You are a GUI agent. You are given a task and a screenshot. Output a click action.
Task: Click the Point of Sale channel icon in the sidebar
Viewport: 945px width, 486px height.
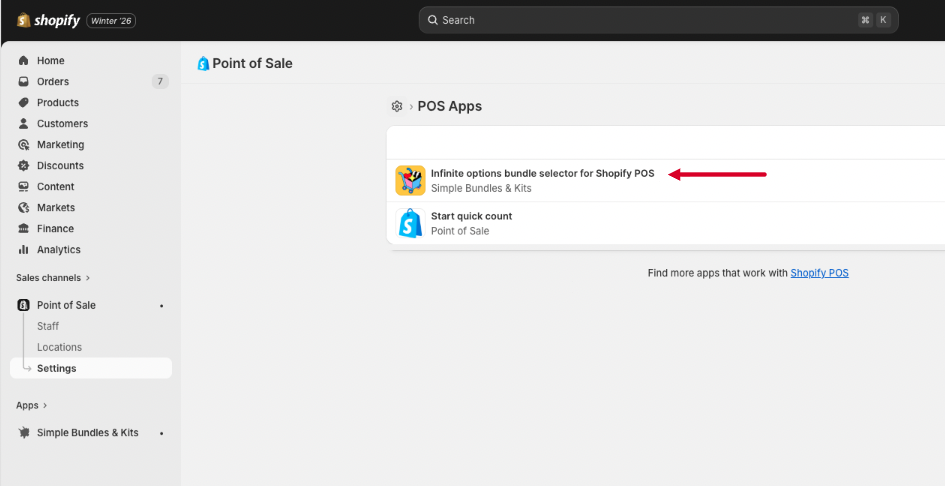[24, 305]
